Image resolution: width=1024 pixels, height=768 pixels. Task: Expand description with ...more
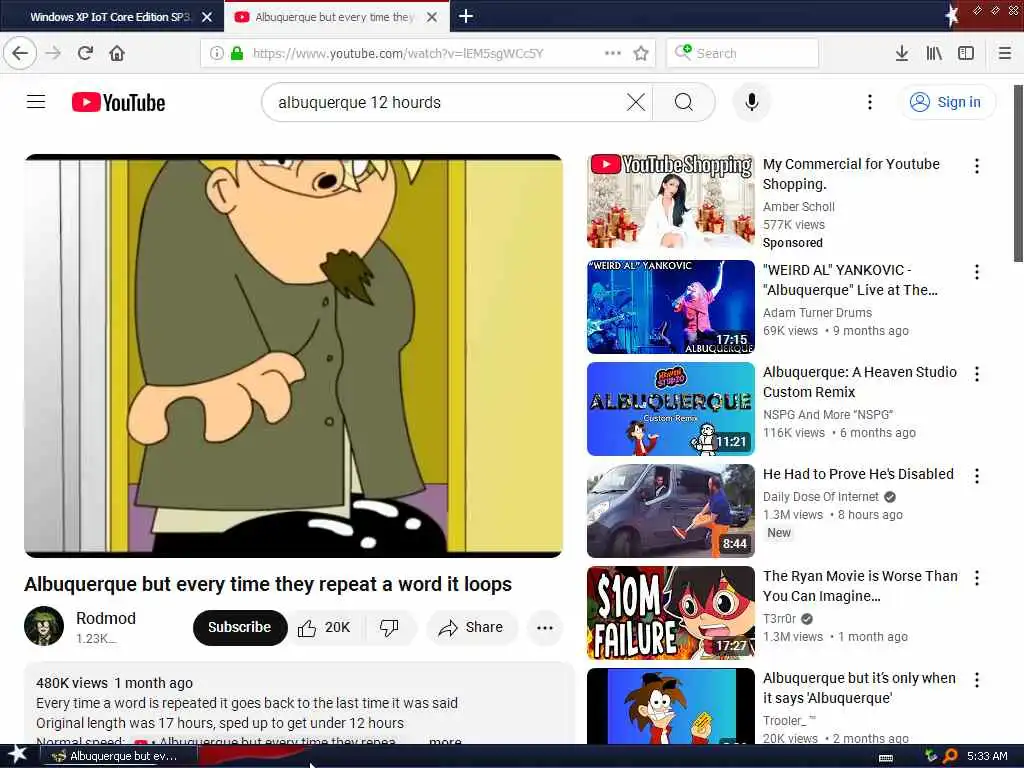pos(445,741)
